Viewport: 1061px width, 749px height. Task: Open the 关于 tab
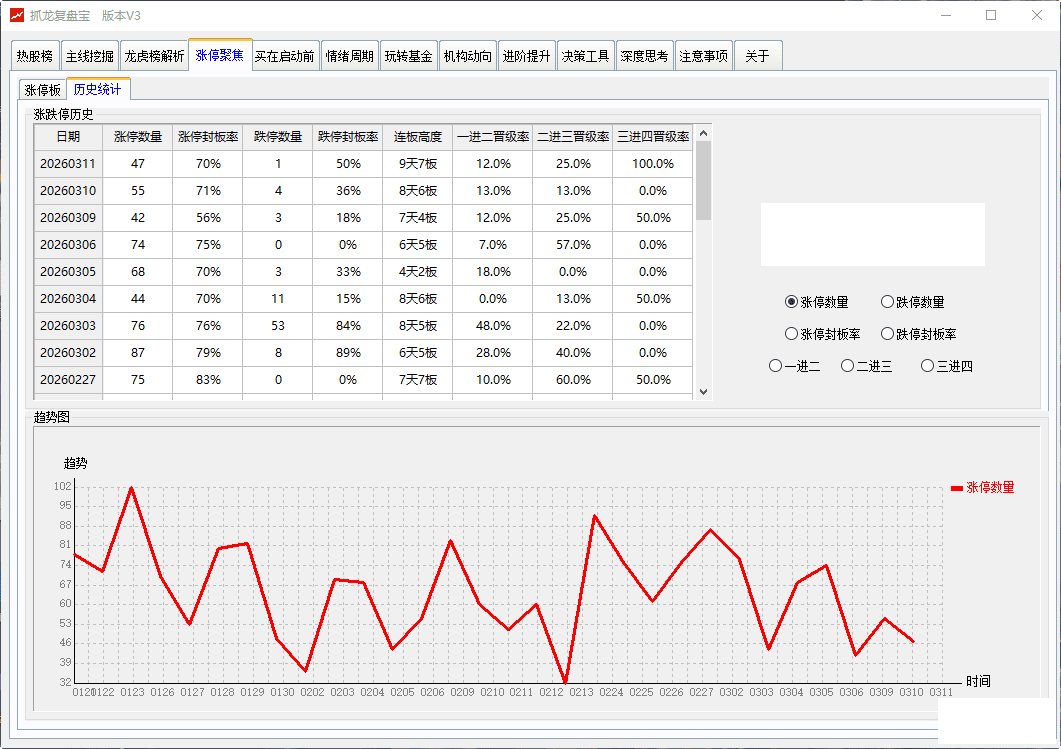757,56
